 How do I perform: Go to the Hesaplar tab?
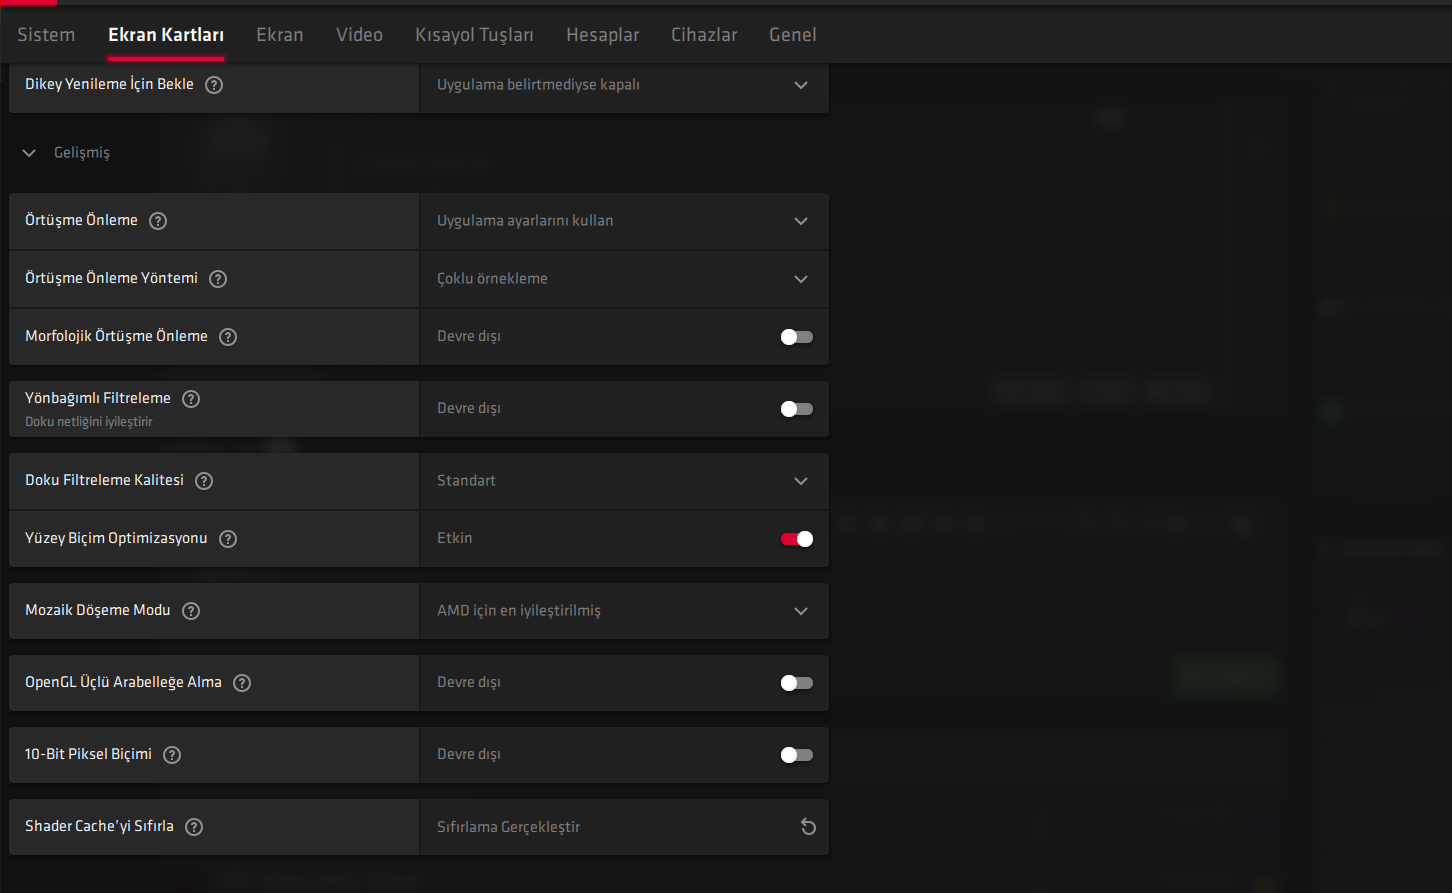click(602, 35)
